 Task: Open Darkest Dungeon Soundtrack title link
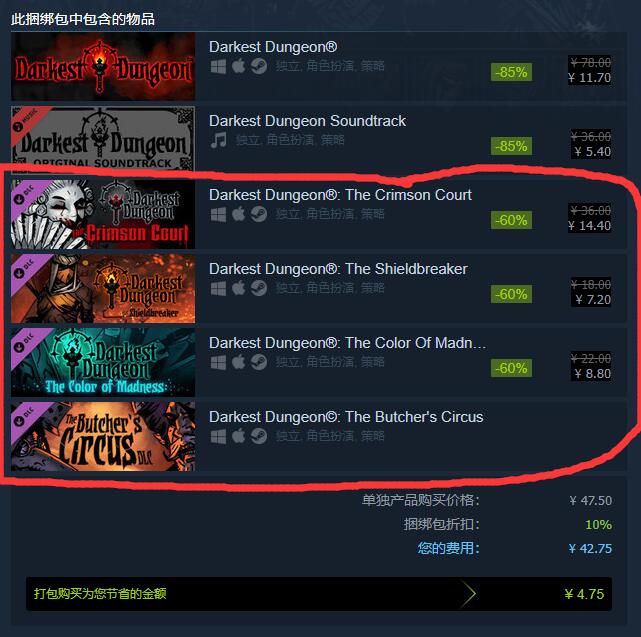pyautogui.click(x=307, y=121)
